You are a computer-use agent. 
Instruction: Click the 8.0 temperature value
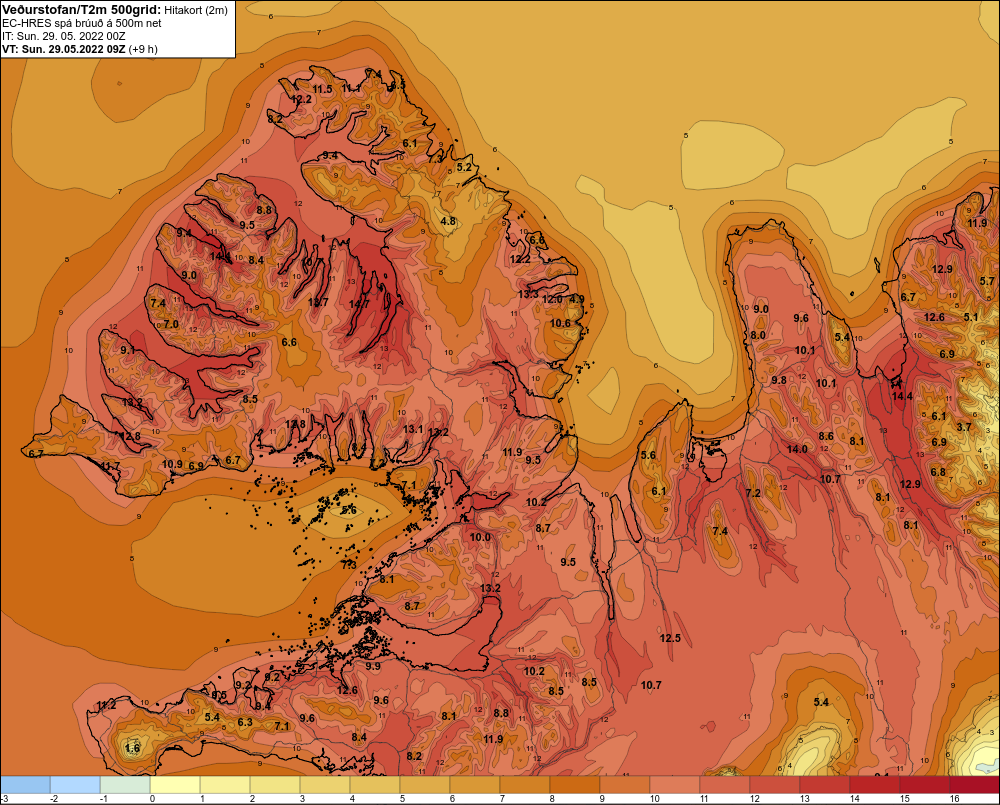click(x=758, y=336)
